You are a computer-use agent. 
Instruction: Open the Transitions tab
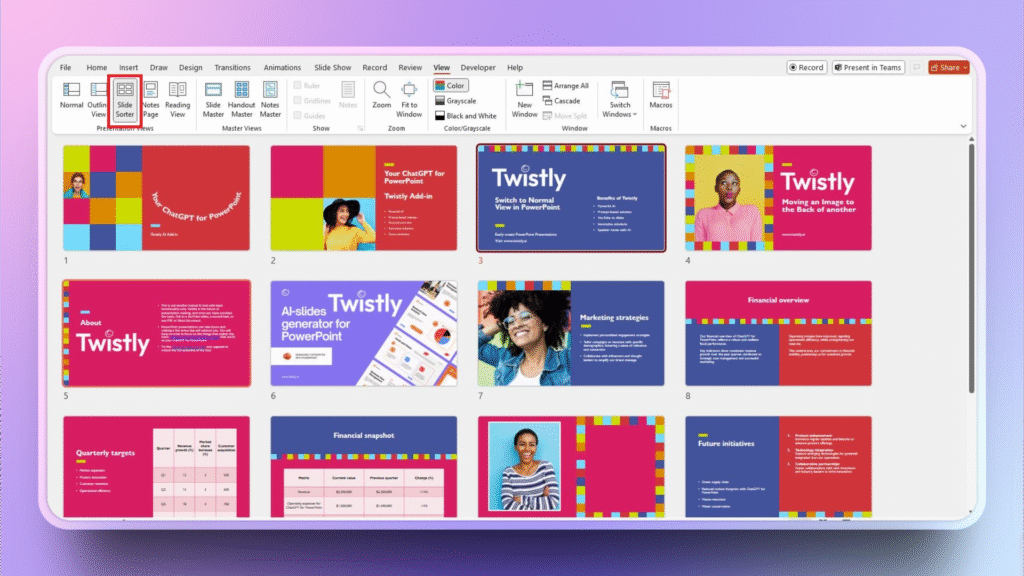(x=232, y=67)
